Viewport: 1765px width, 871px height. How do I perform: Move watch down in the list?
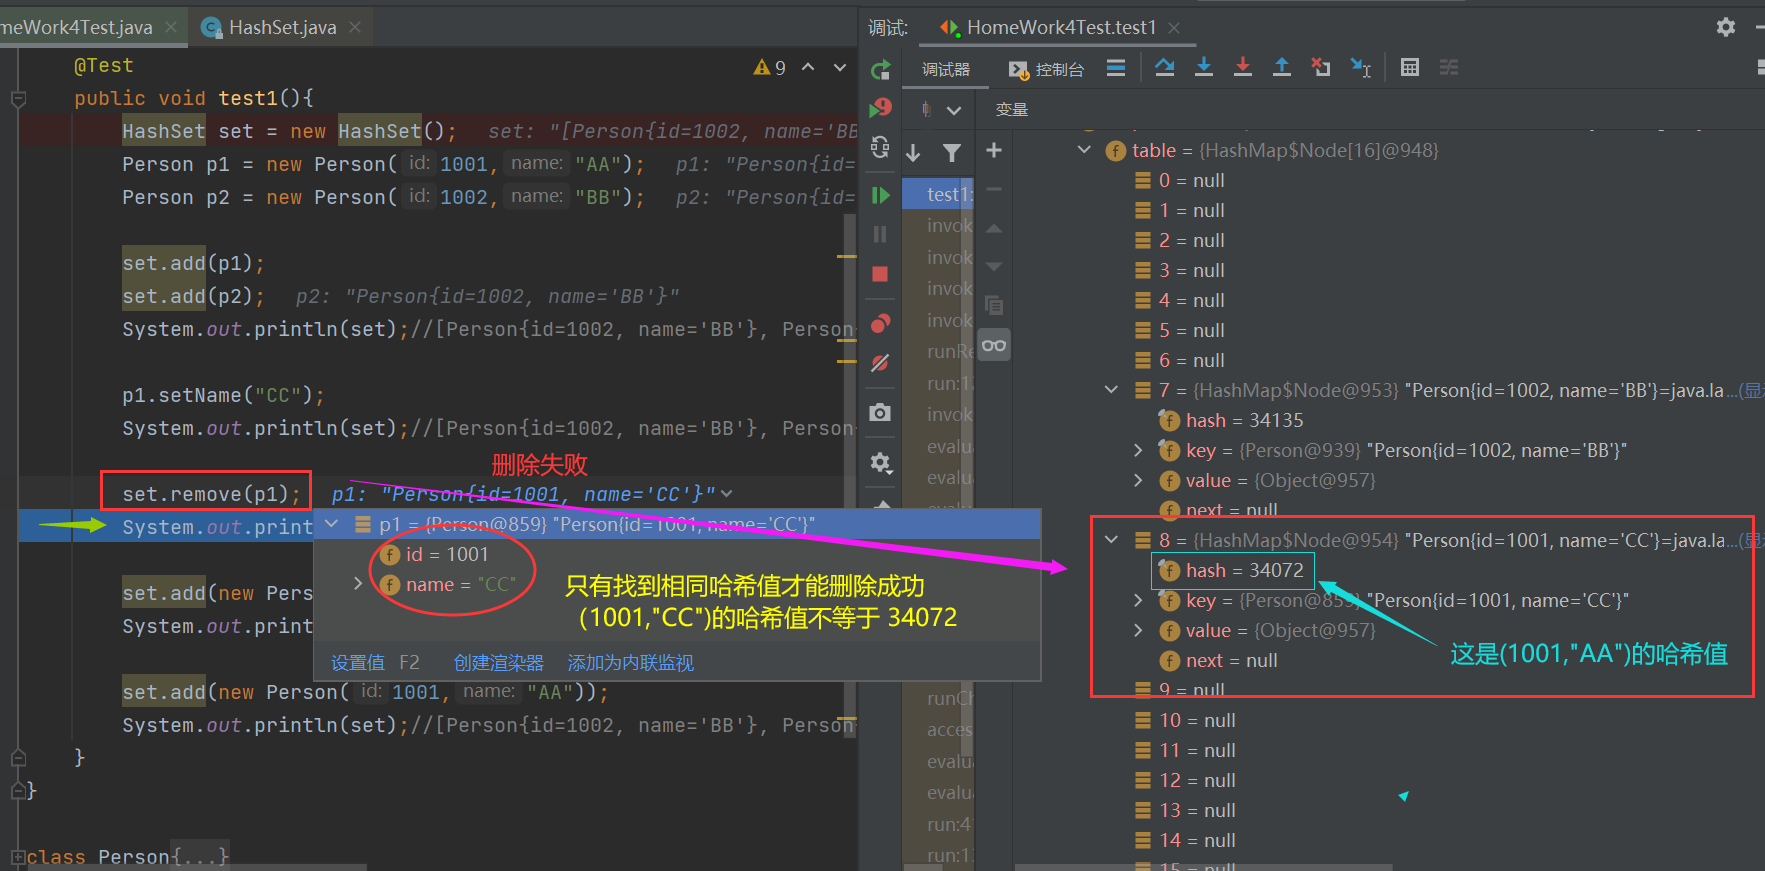994,266
